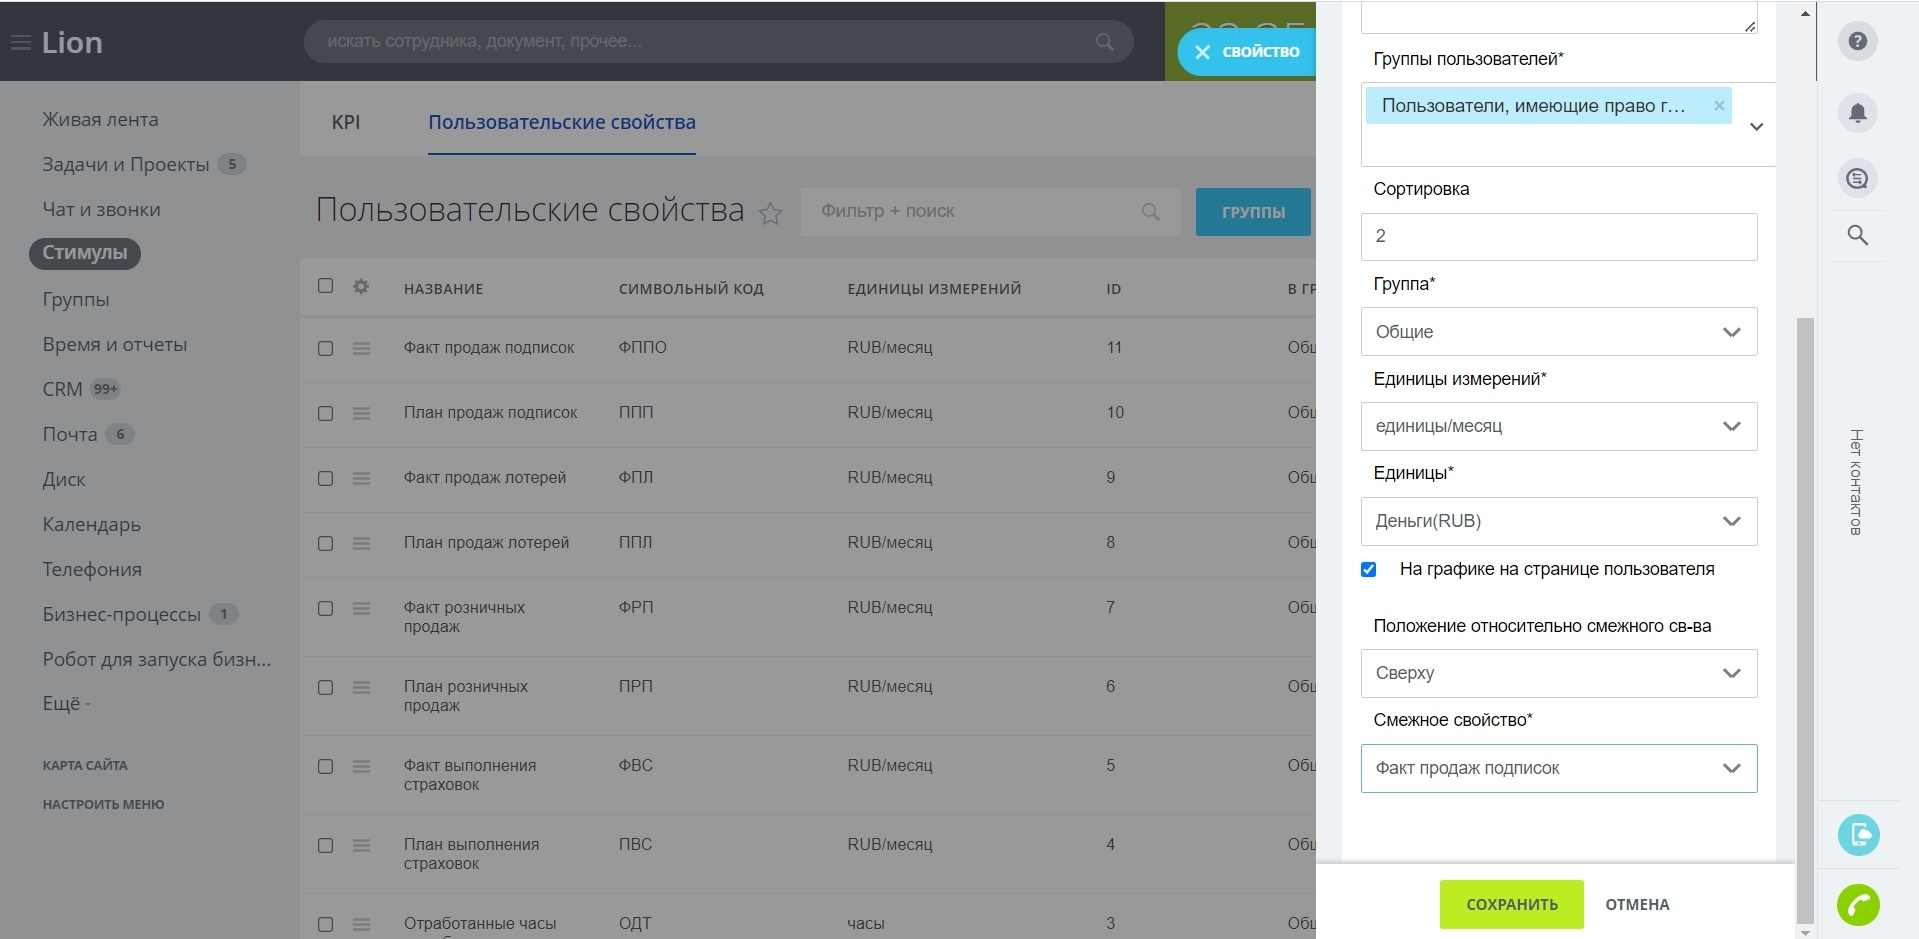The width and height of the screenshot is (1919, 939).
Task: Click the СОХРАНИТЬ button
Action: 1511,904
